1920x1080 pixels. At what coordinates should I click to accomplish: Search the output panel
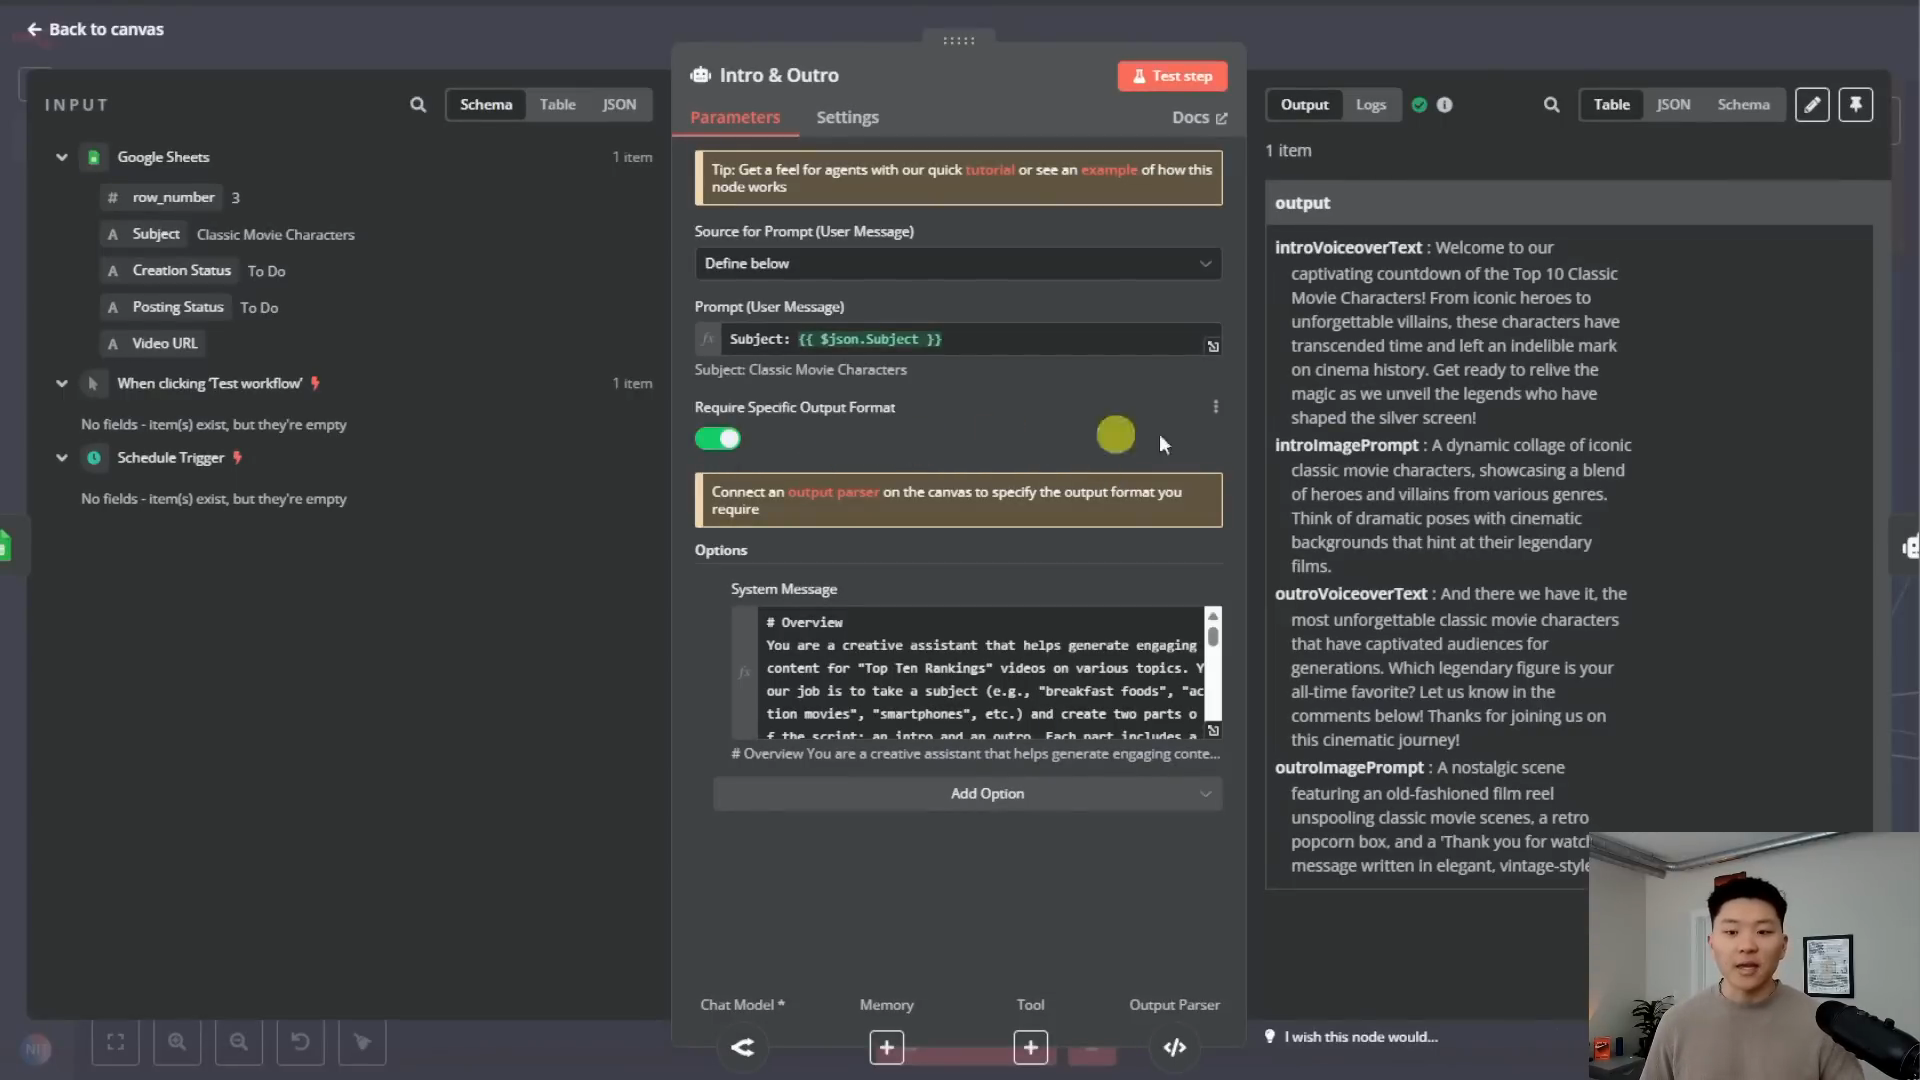click(1551, 104)
